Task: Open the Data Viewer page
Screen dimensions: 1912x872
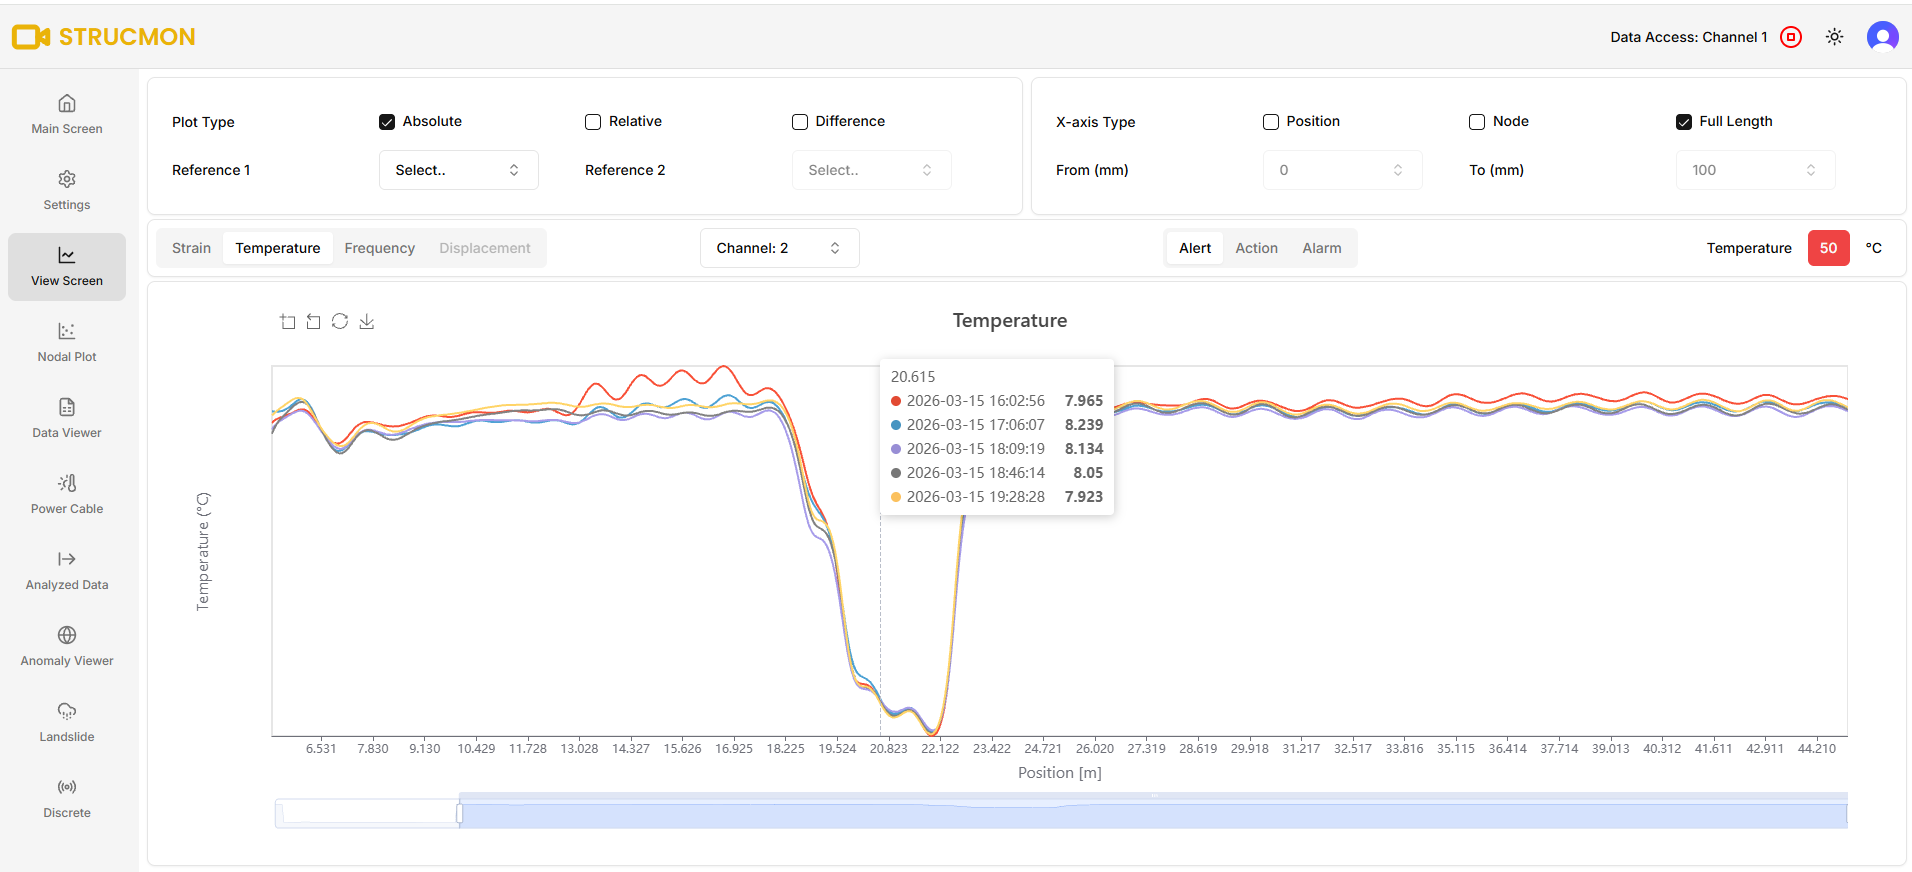Action: tap(67, 419)
